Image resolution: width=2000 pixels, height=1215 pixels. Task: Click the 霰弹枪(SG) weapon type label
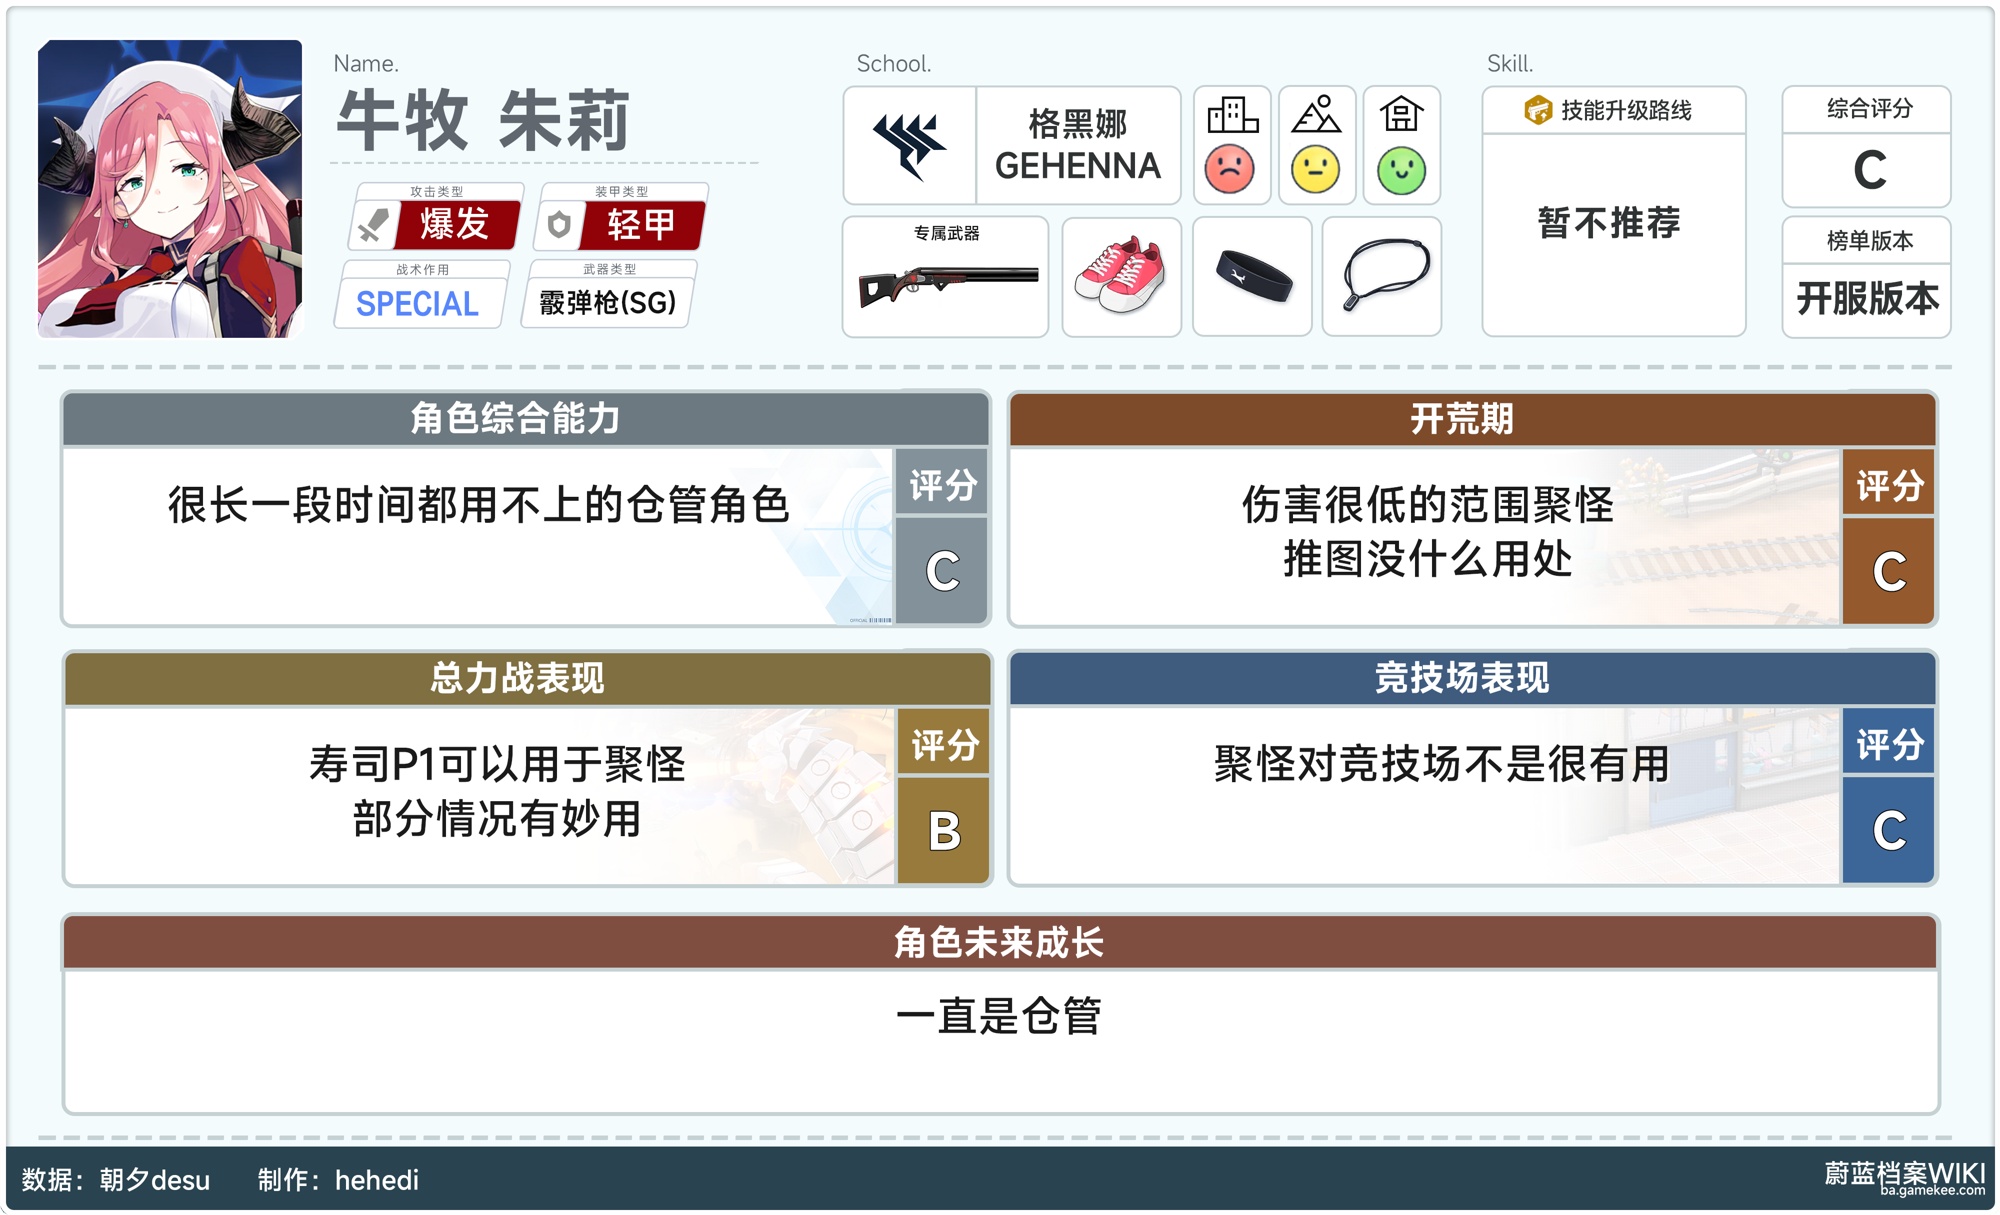click(x=607, y=302)
